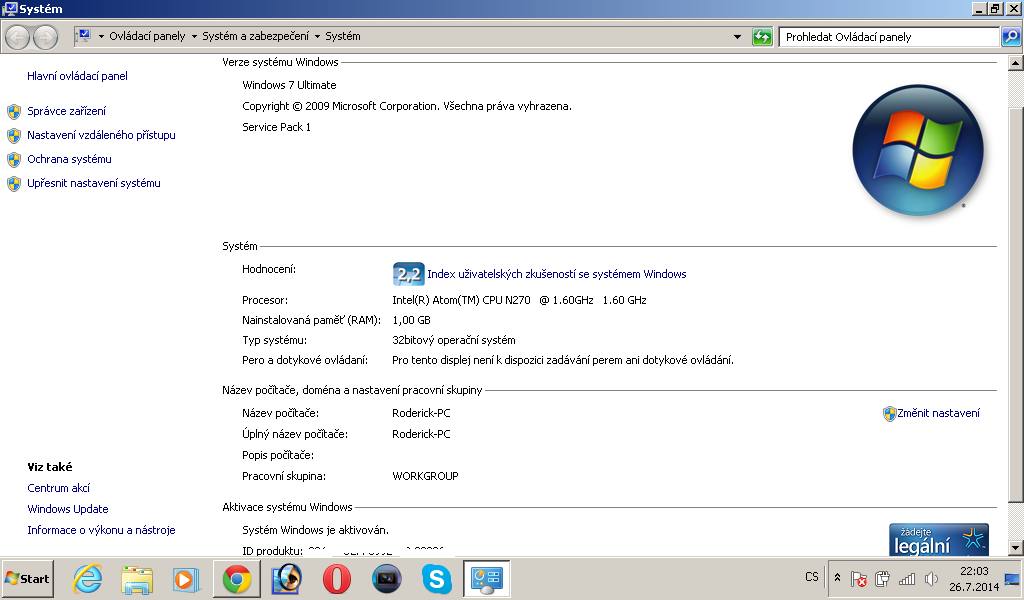Click the camera-like app icon on taskbar
This screenshot has width=1024, height=600.
point(387,579)
